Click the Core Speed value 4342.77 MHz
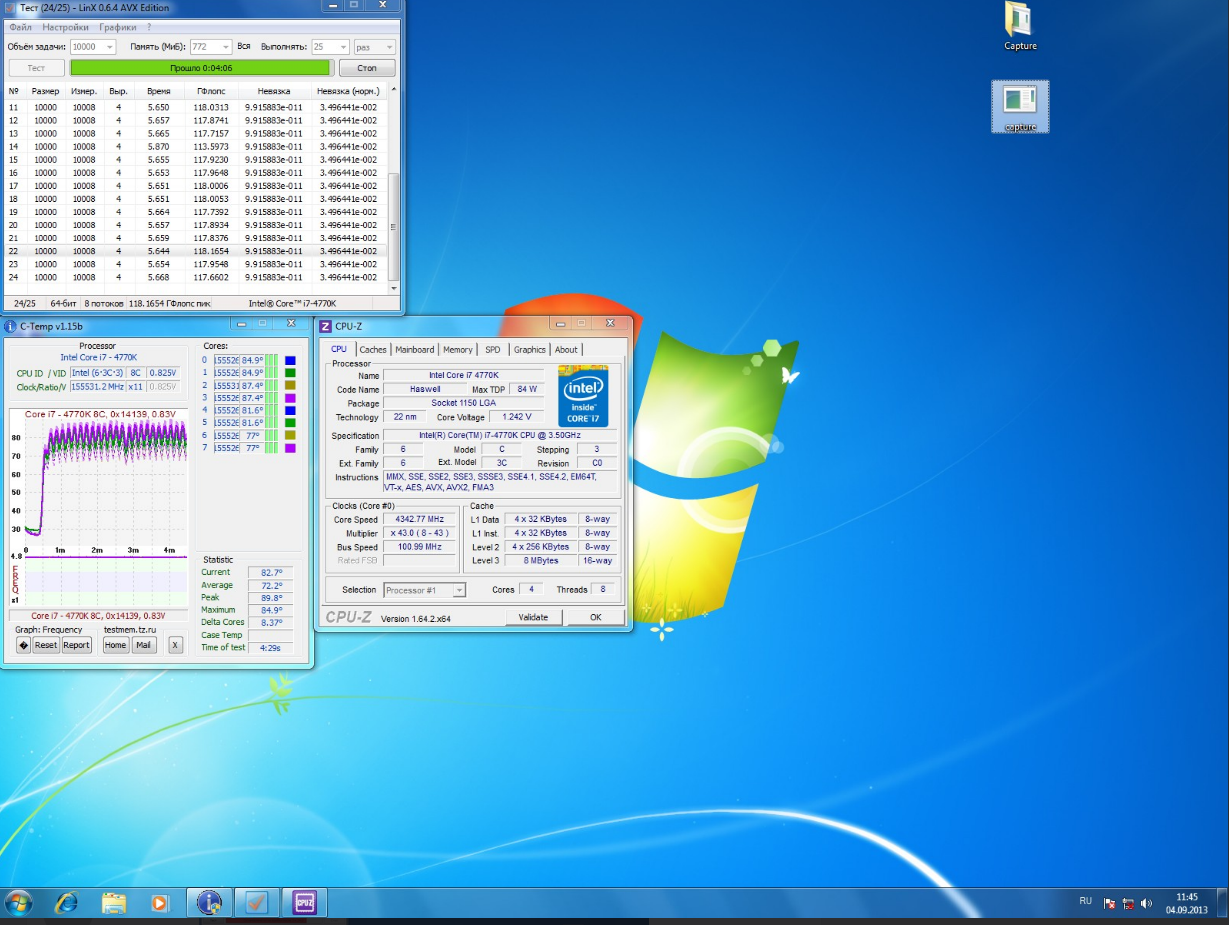The height and width of the screenshot is (925, 1229). click(420, 519)
